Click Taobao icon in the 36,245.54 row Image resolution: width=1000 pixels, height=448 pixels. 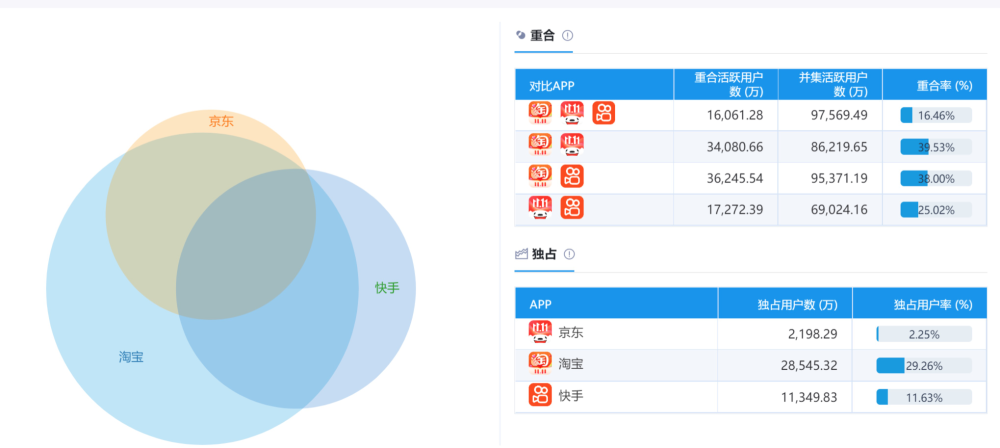pyautogui.click(x=540, y=177)
